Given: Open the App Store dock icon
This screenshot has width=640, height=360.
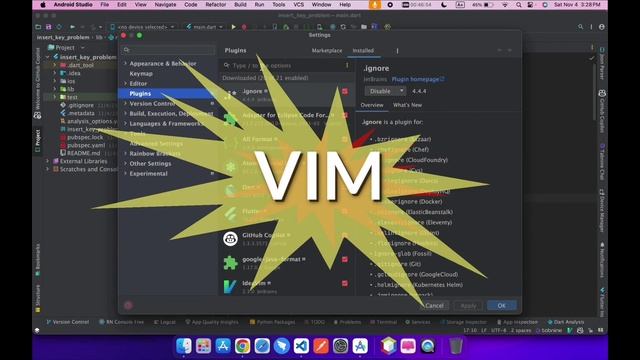Looking at the screenshot, I should tap(223, 346).
